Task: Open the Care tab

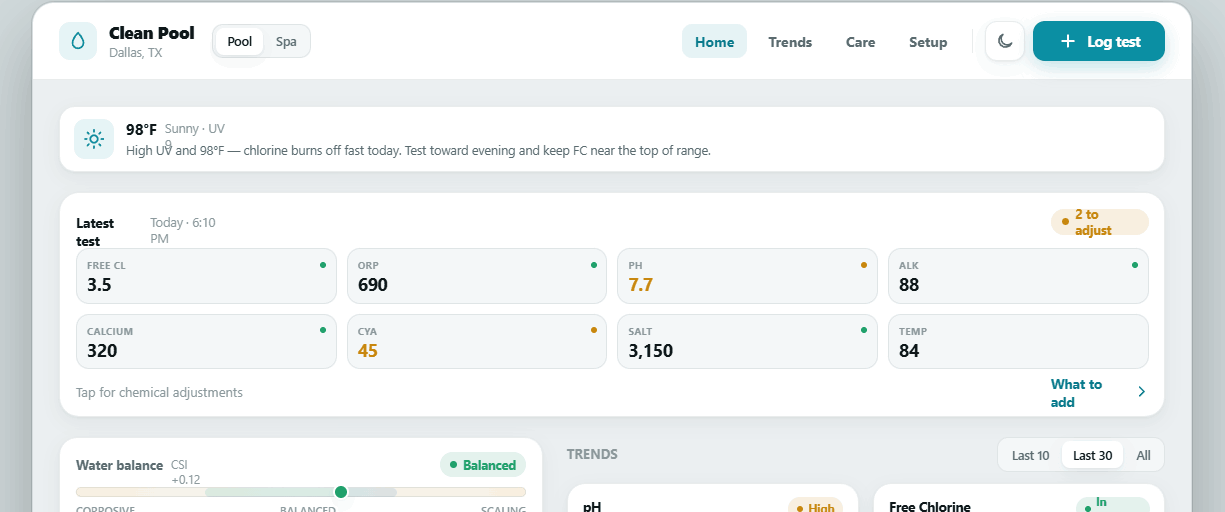Action: 860,41
